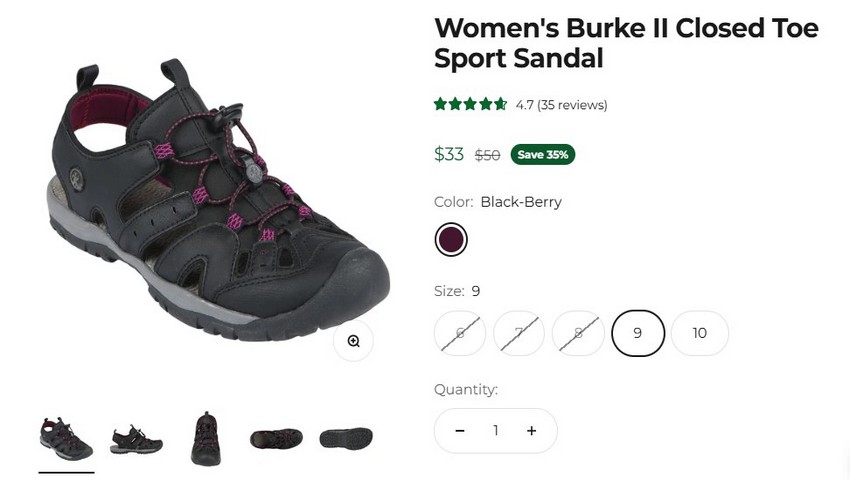Open the 35 reviews link
Viewport: 850px width, 480px height.
[572, 105]
